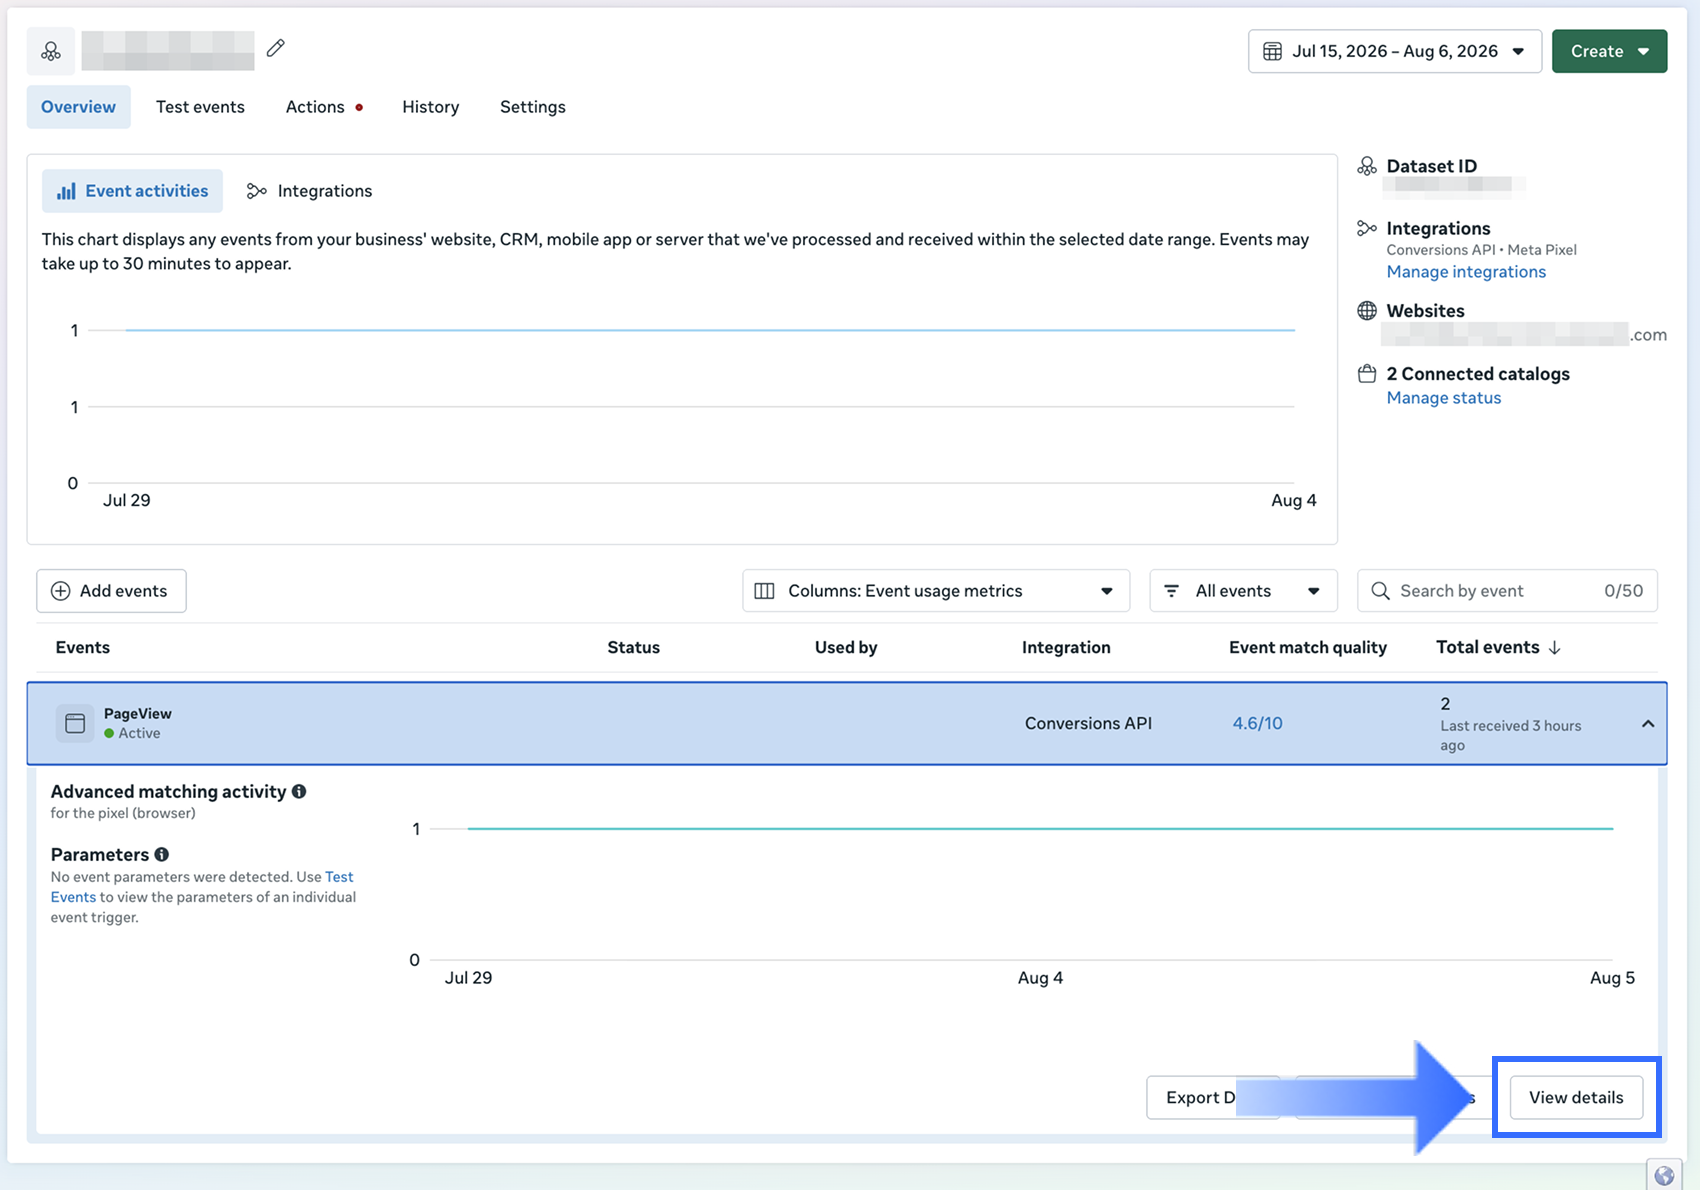
Task: Click the PageView event name
Action: [138, 713]
